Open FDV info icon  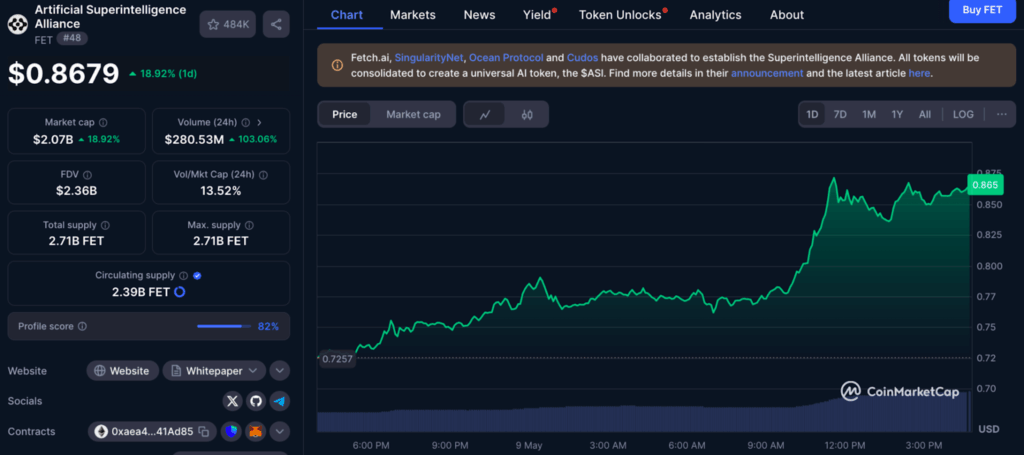(x=88, y=175)
